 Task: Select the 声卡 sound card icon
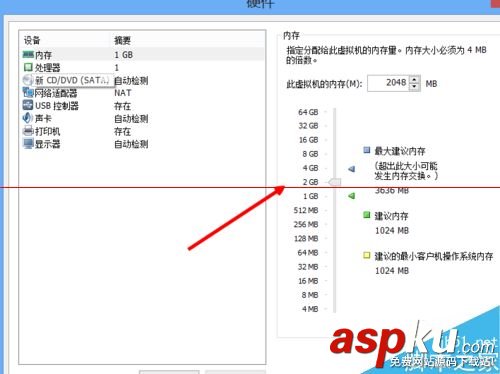[27, 118]
